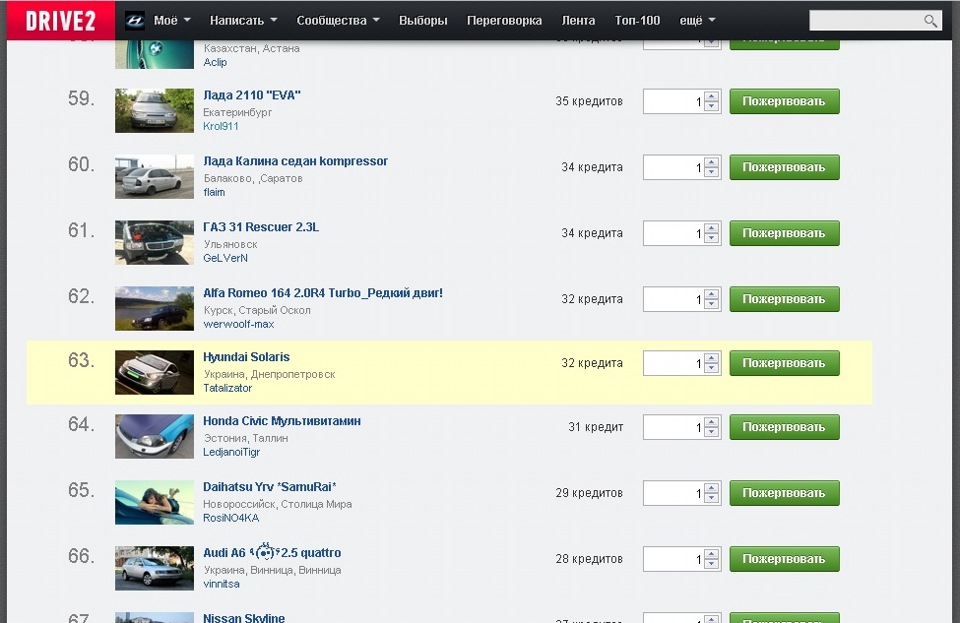
Task: Open the Написать dropdown menu
Action: point(243,20)
